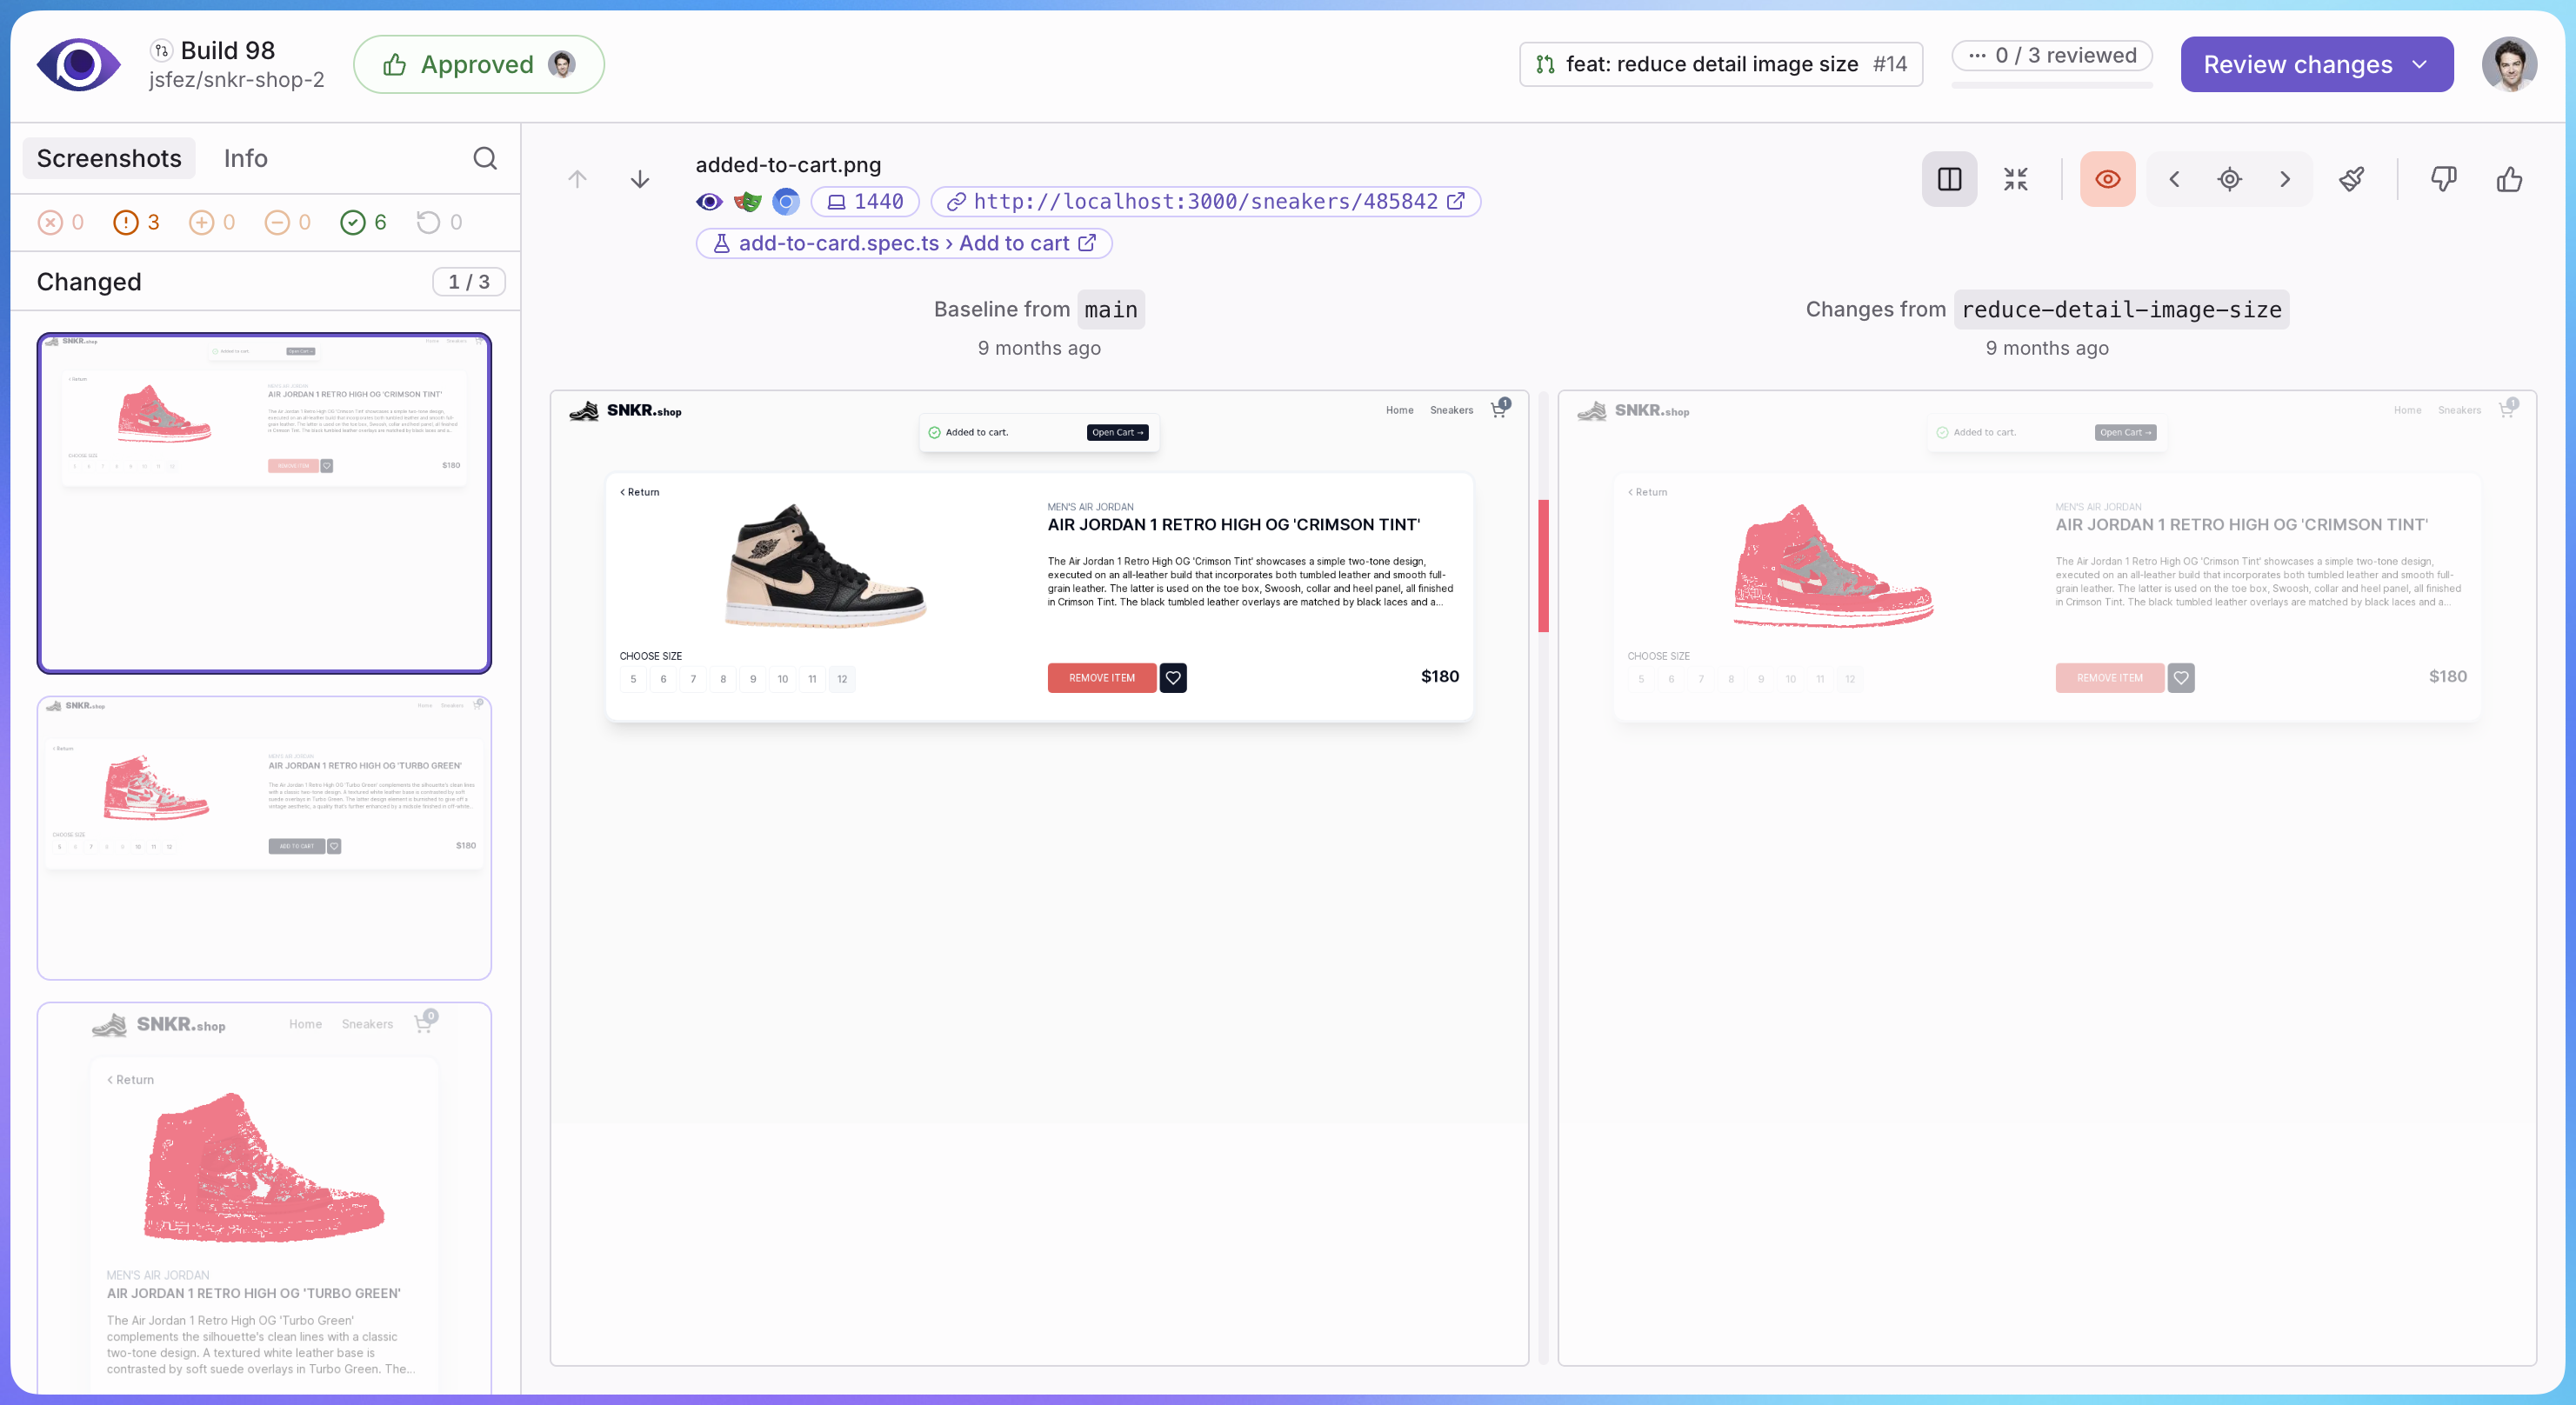
Task: Click the search screenshots icon
Action: (x=485, y=159)
